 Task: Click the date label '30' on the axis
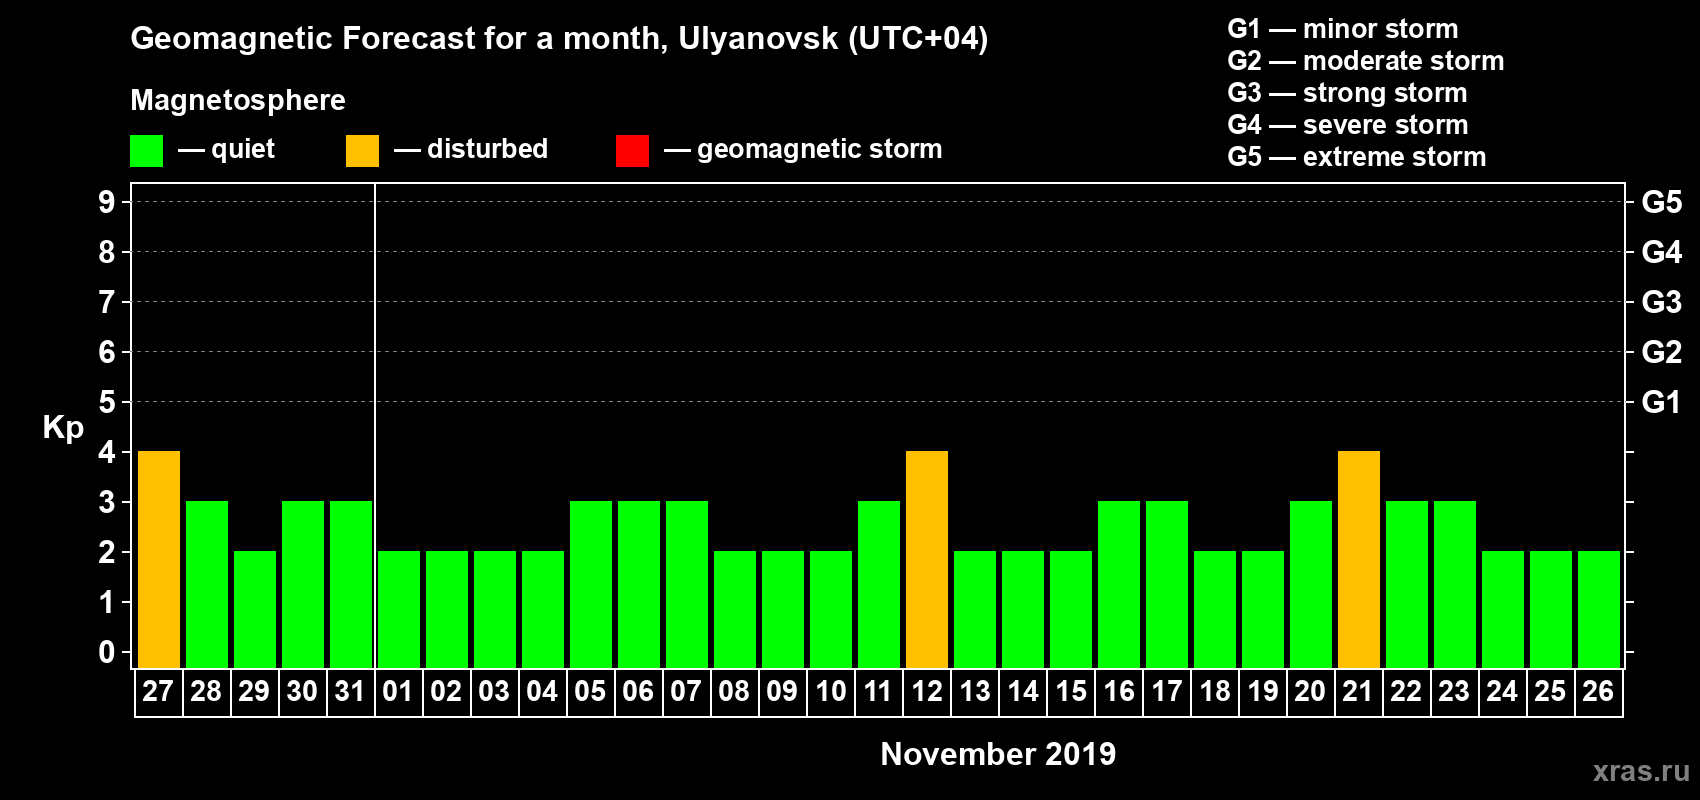point(302,692)
